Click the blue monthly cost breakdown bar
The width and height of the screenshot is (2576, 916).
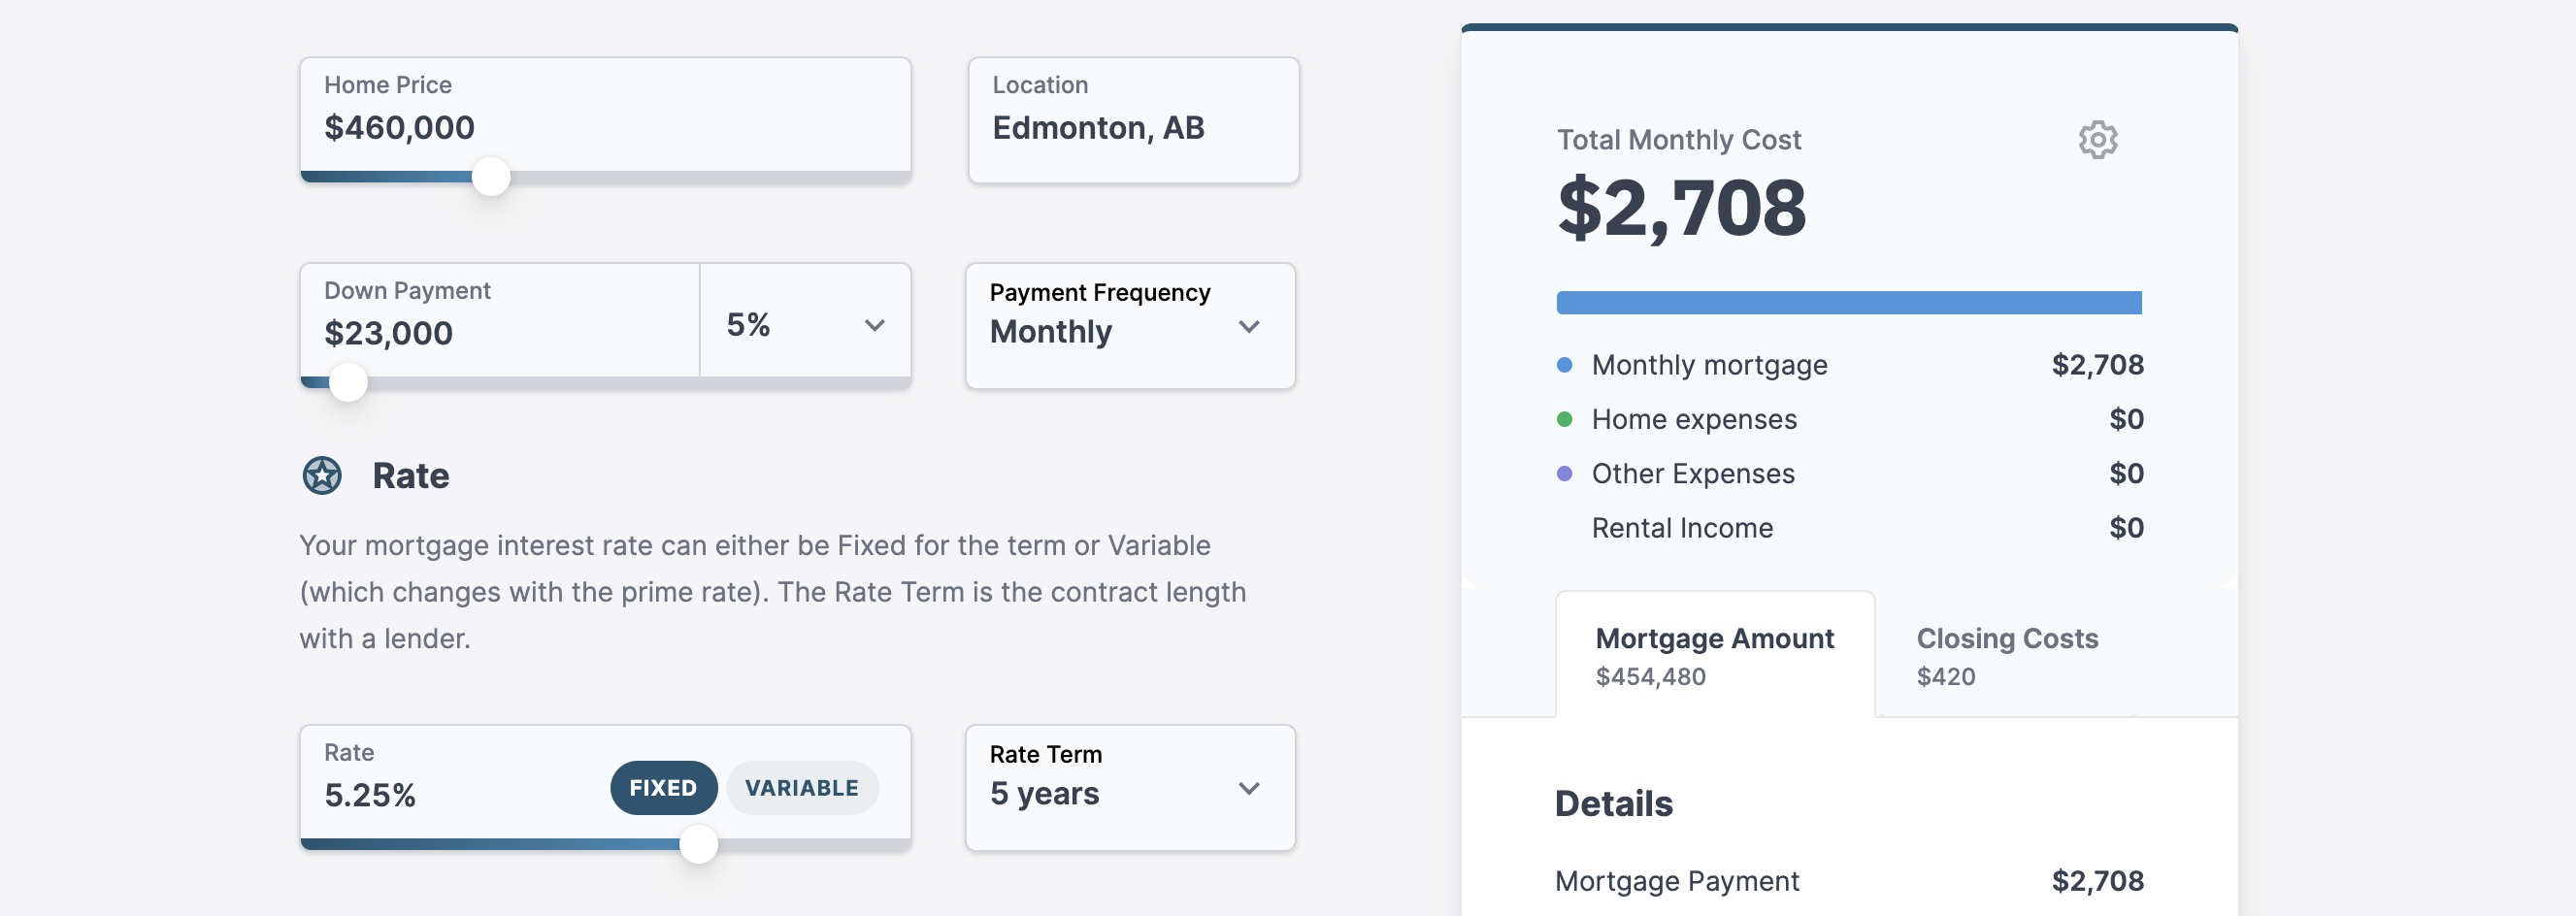[x=1848, y=302]
